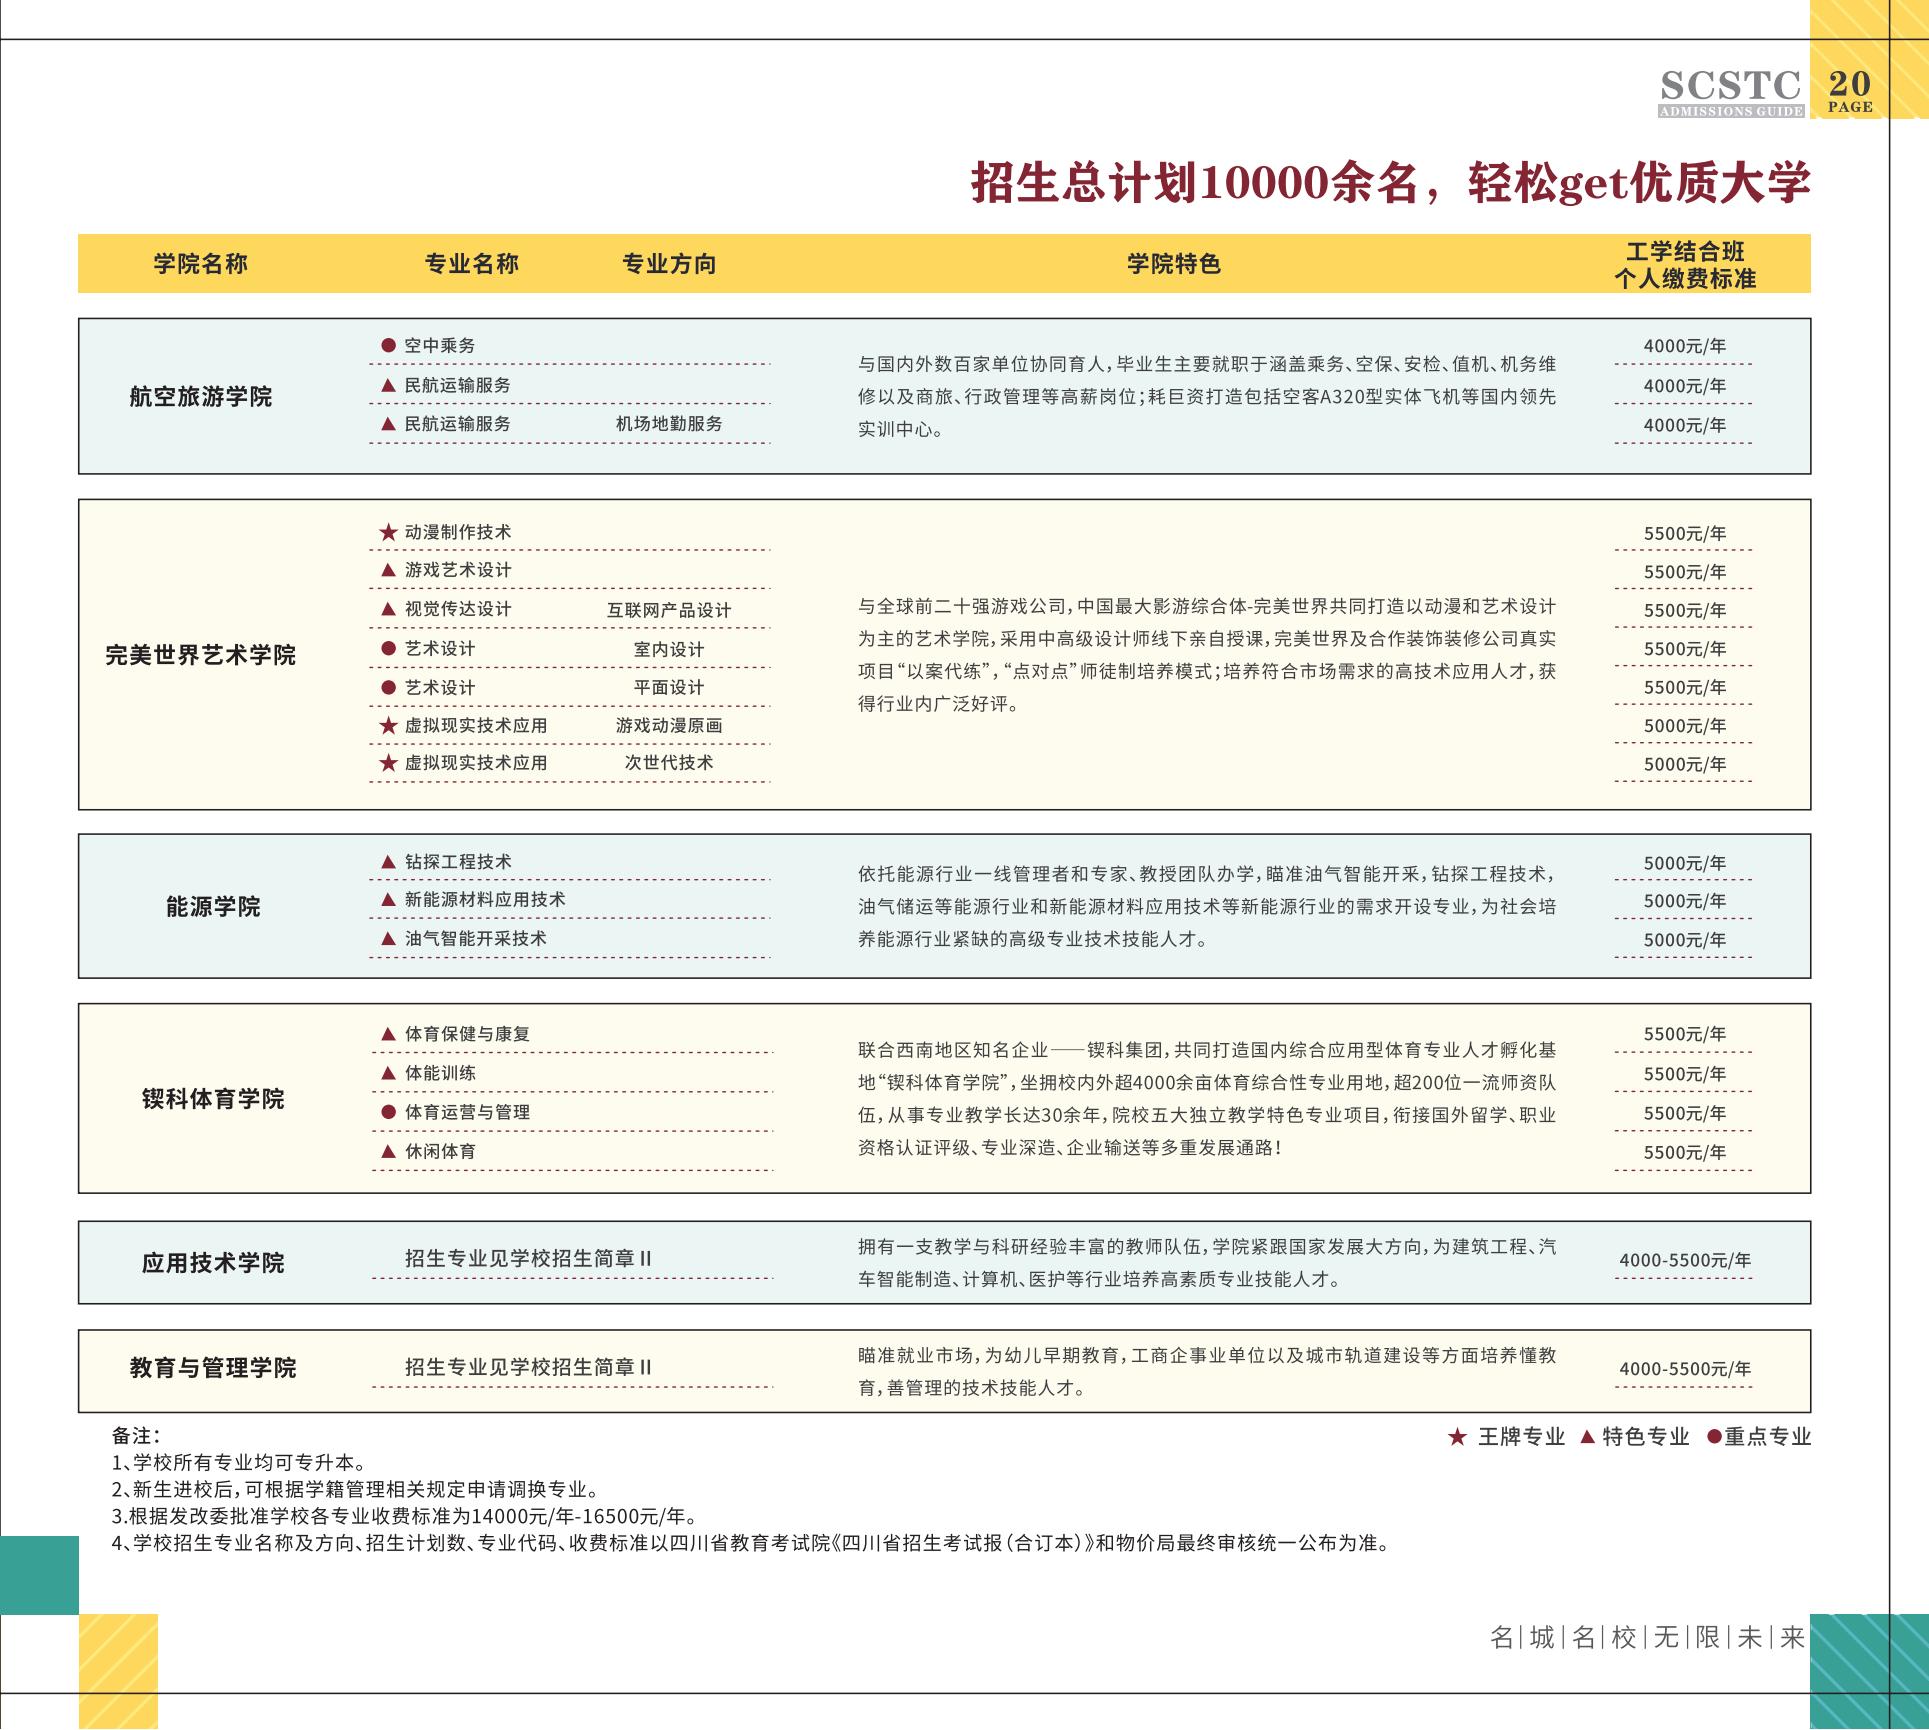Click the 锲科体育学院 college name
Screen dimensions: 1929x1730
coord(212,1099)
